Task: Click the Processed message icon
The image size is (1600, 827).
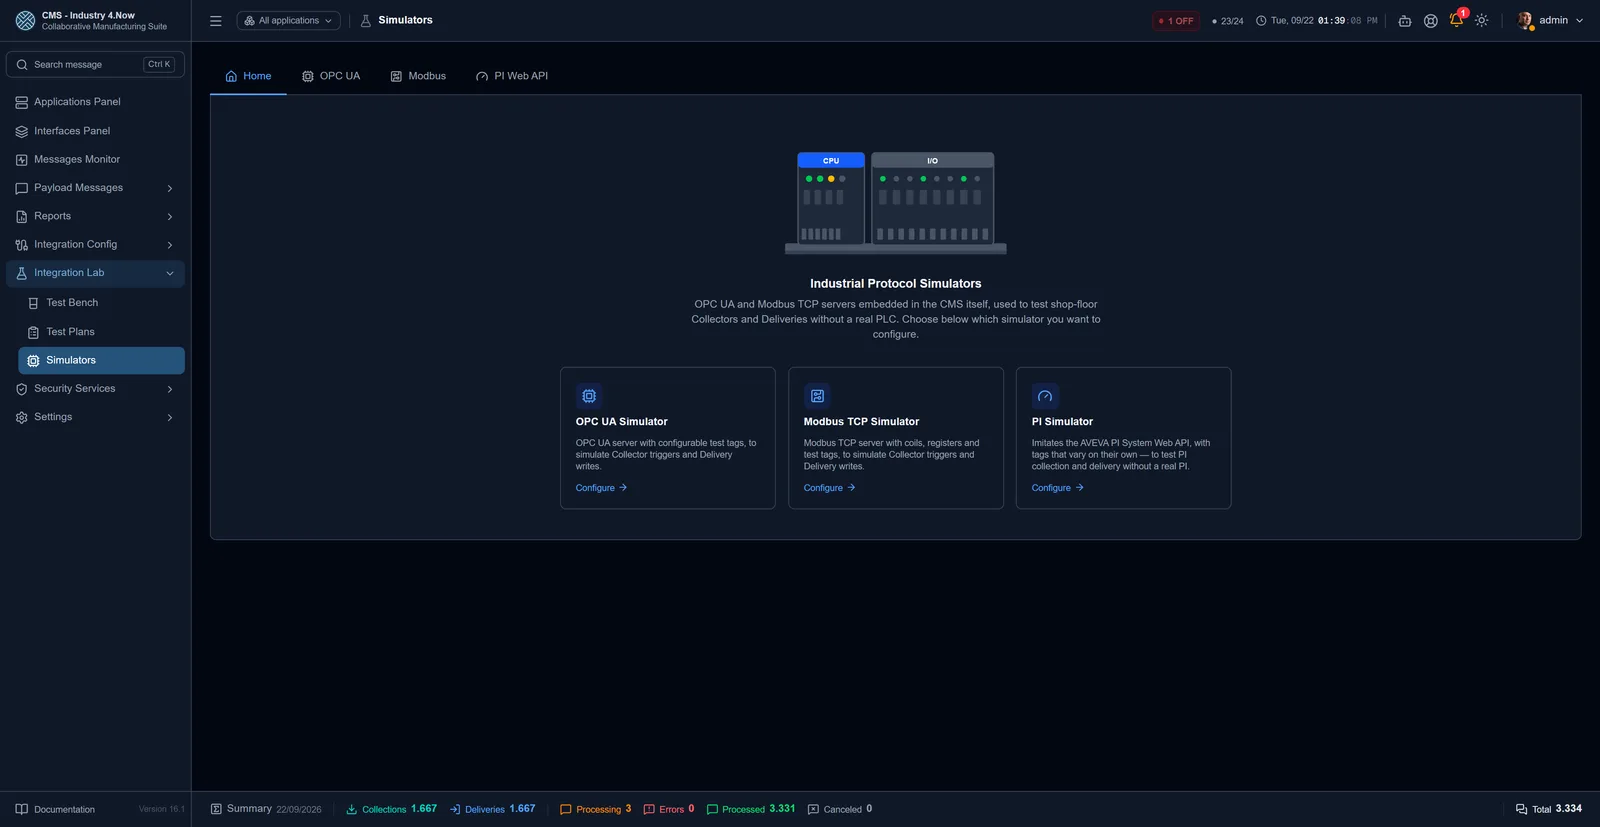Action: (712, 809)
